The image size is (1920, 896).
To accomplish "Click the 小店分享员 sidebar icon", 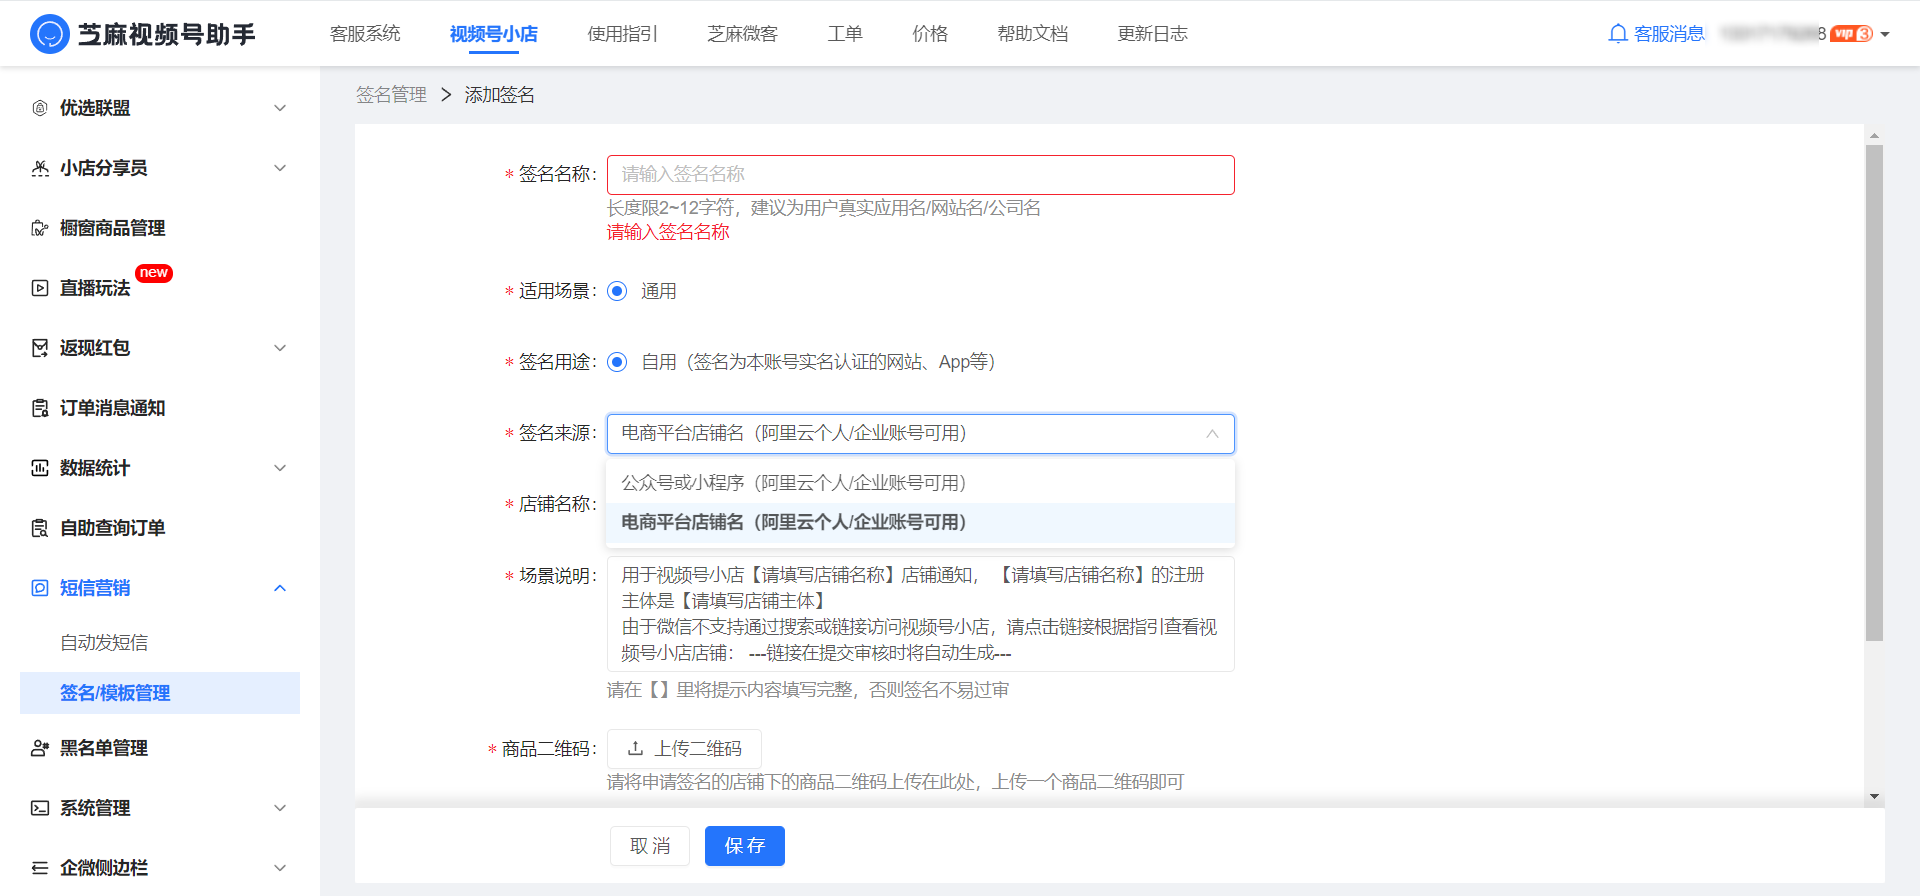I will click(x=40, y=168).
